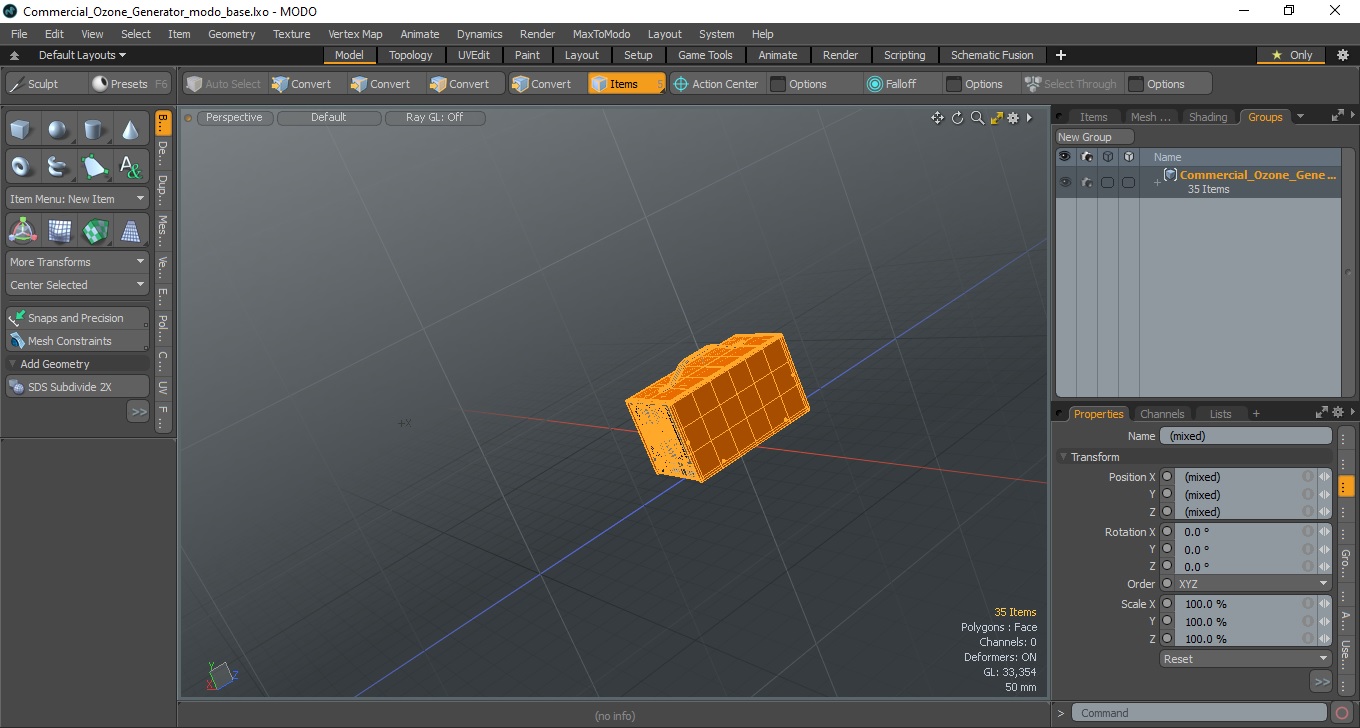Click the viewport zoom magnifier icon
The height and width of the screenshot is (728, 1360).
[977, 118]
